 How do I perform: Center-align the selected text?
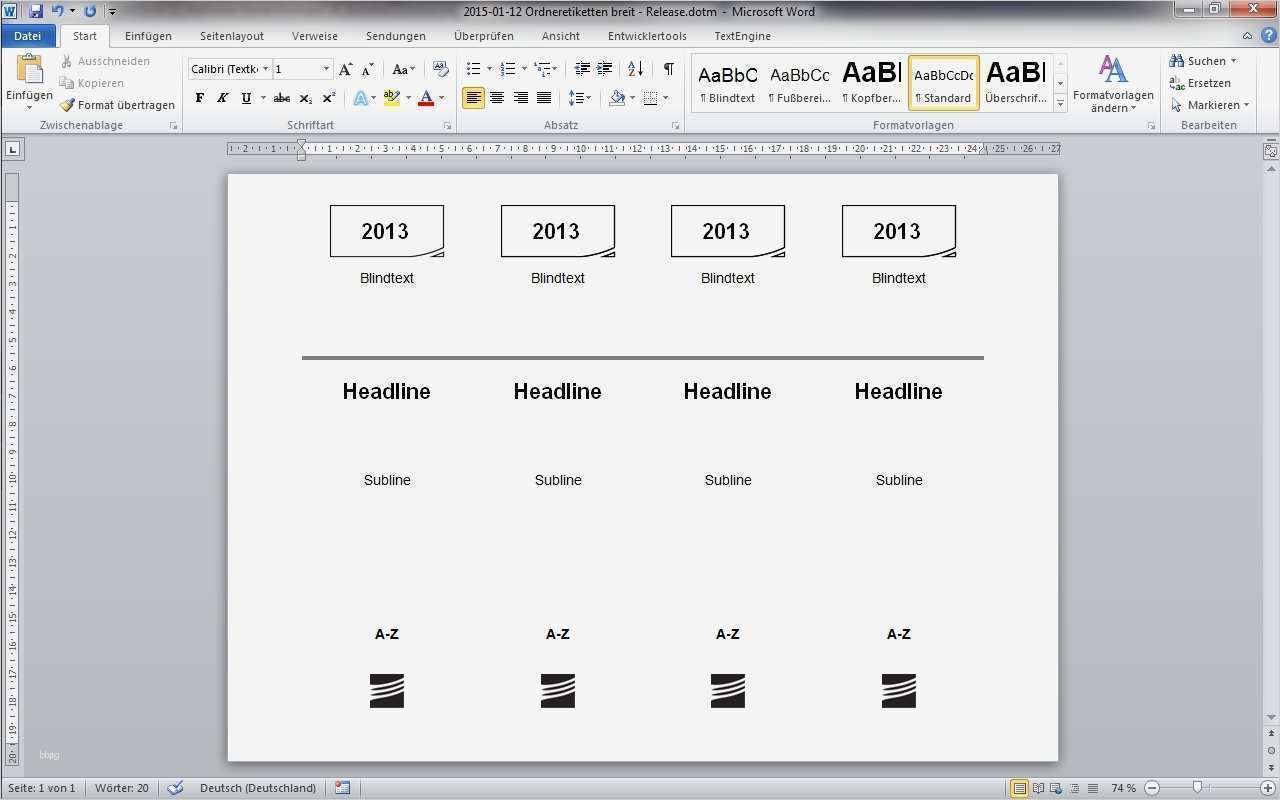click(497, 98)
